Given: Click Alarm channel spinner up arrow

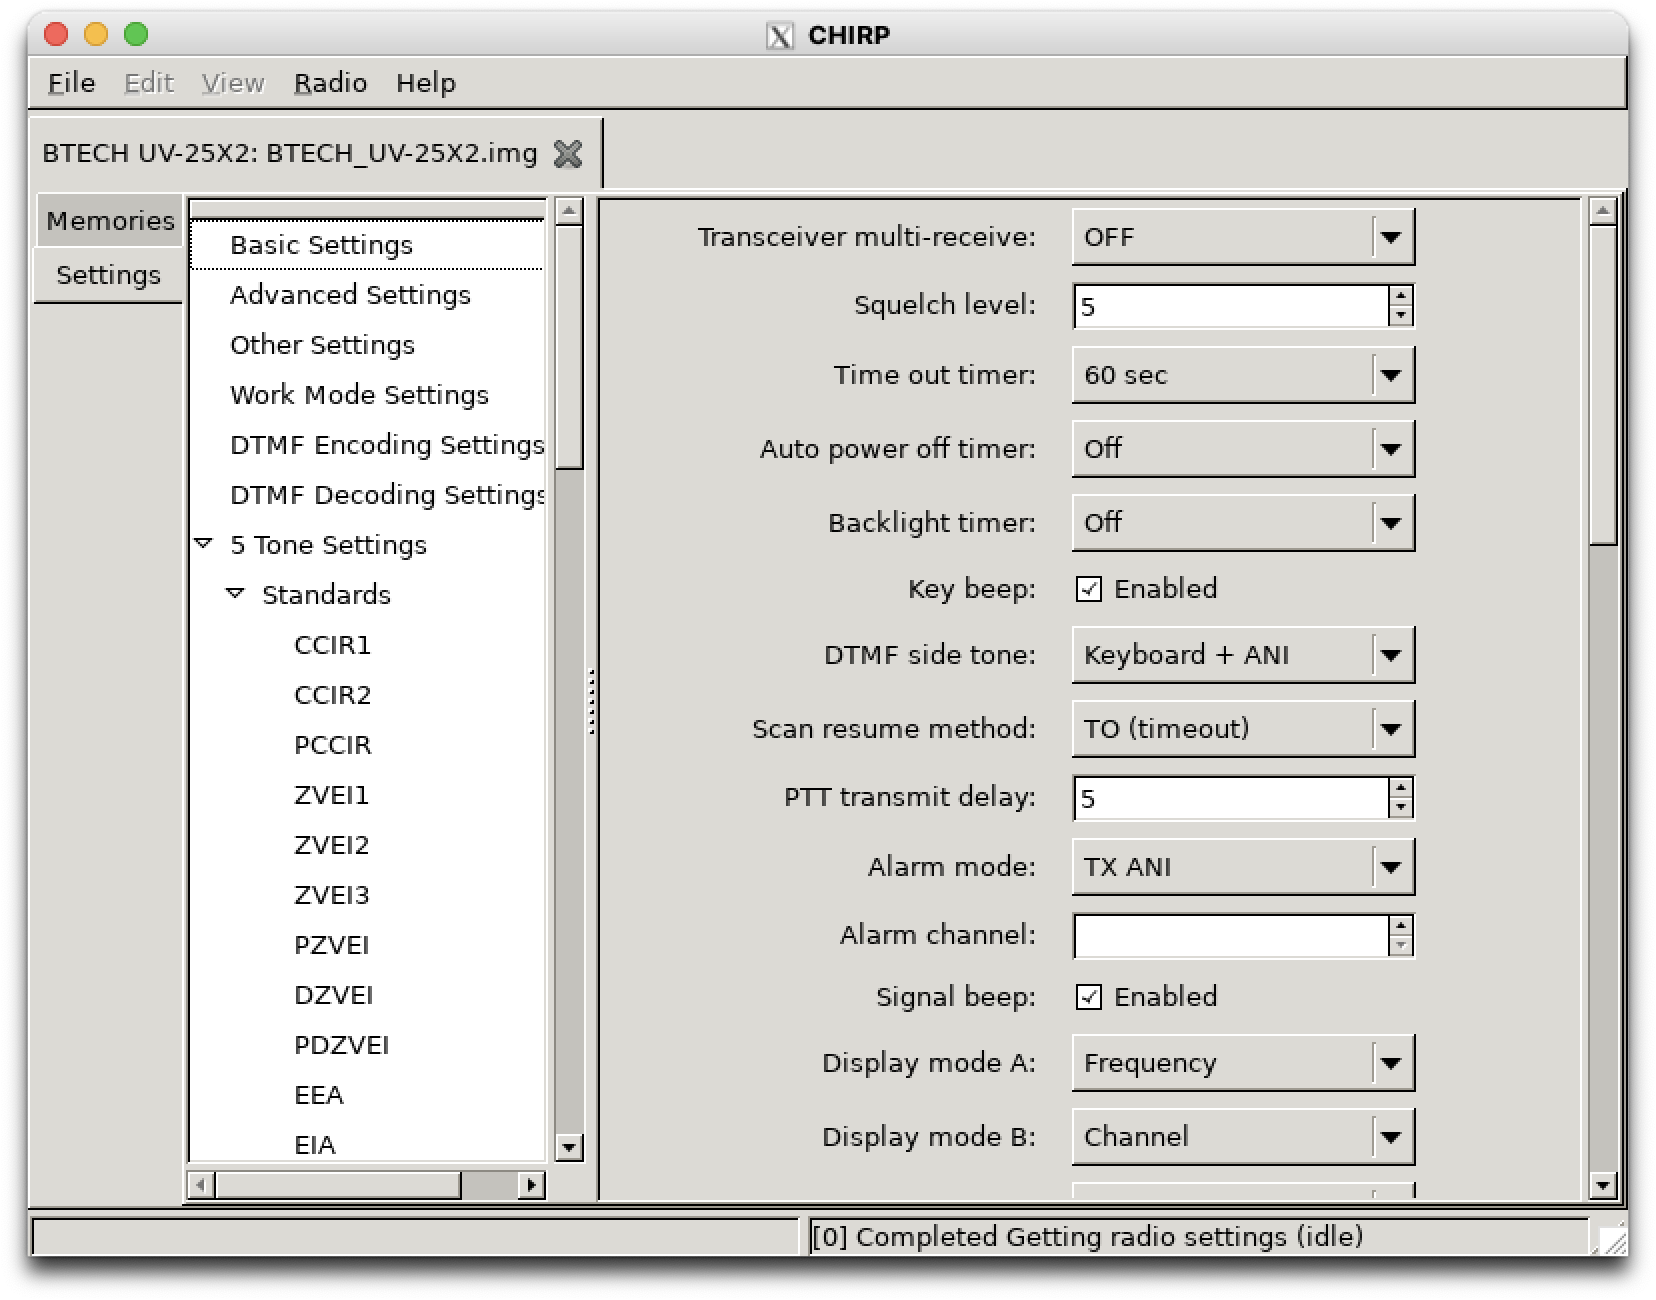Looking at the screenshot, I should click(x=1401, y=926).
